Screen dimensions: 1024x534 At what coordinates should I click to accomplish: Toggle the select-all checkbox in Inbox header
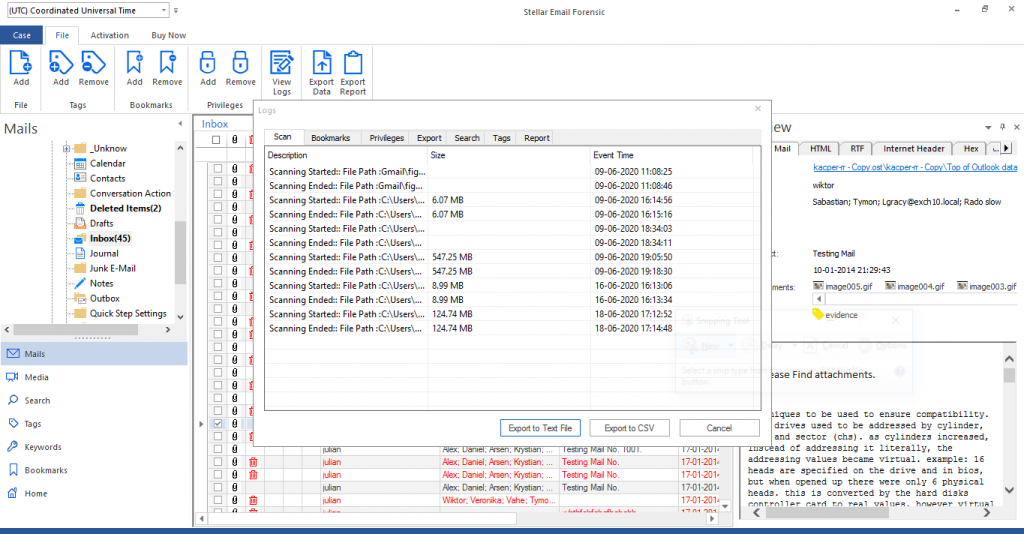tap(216, 141)
